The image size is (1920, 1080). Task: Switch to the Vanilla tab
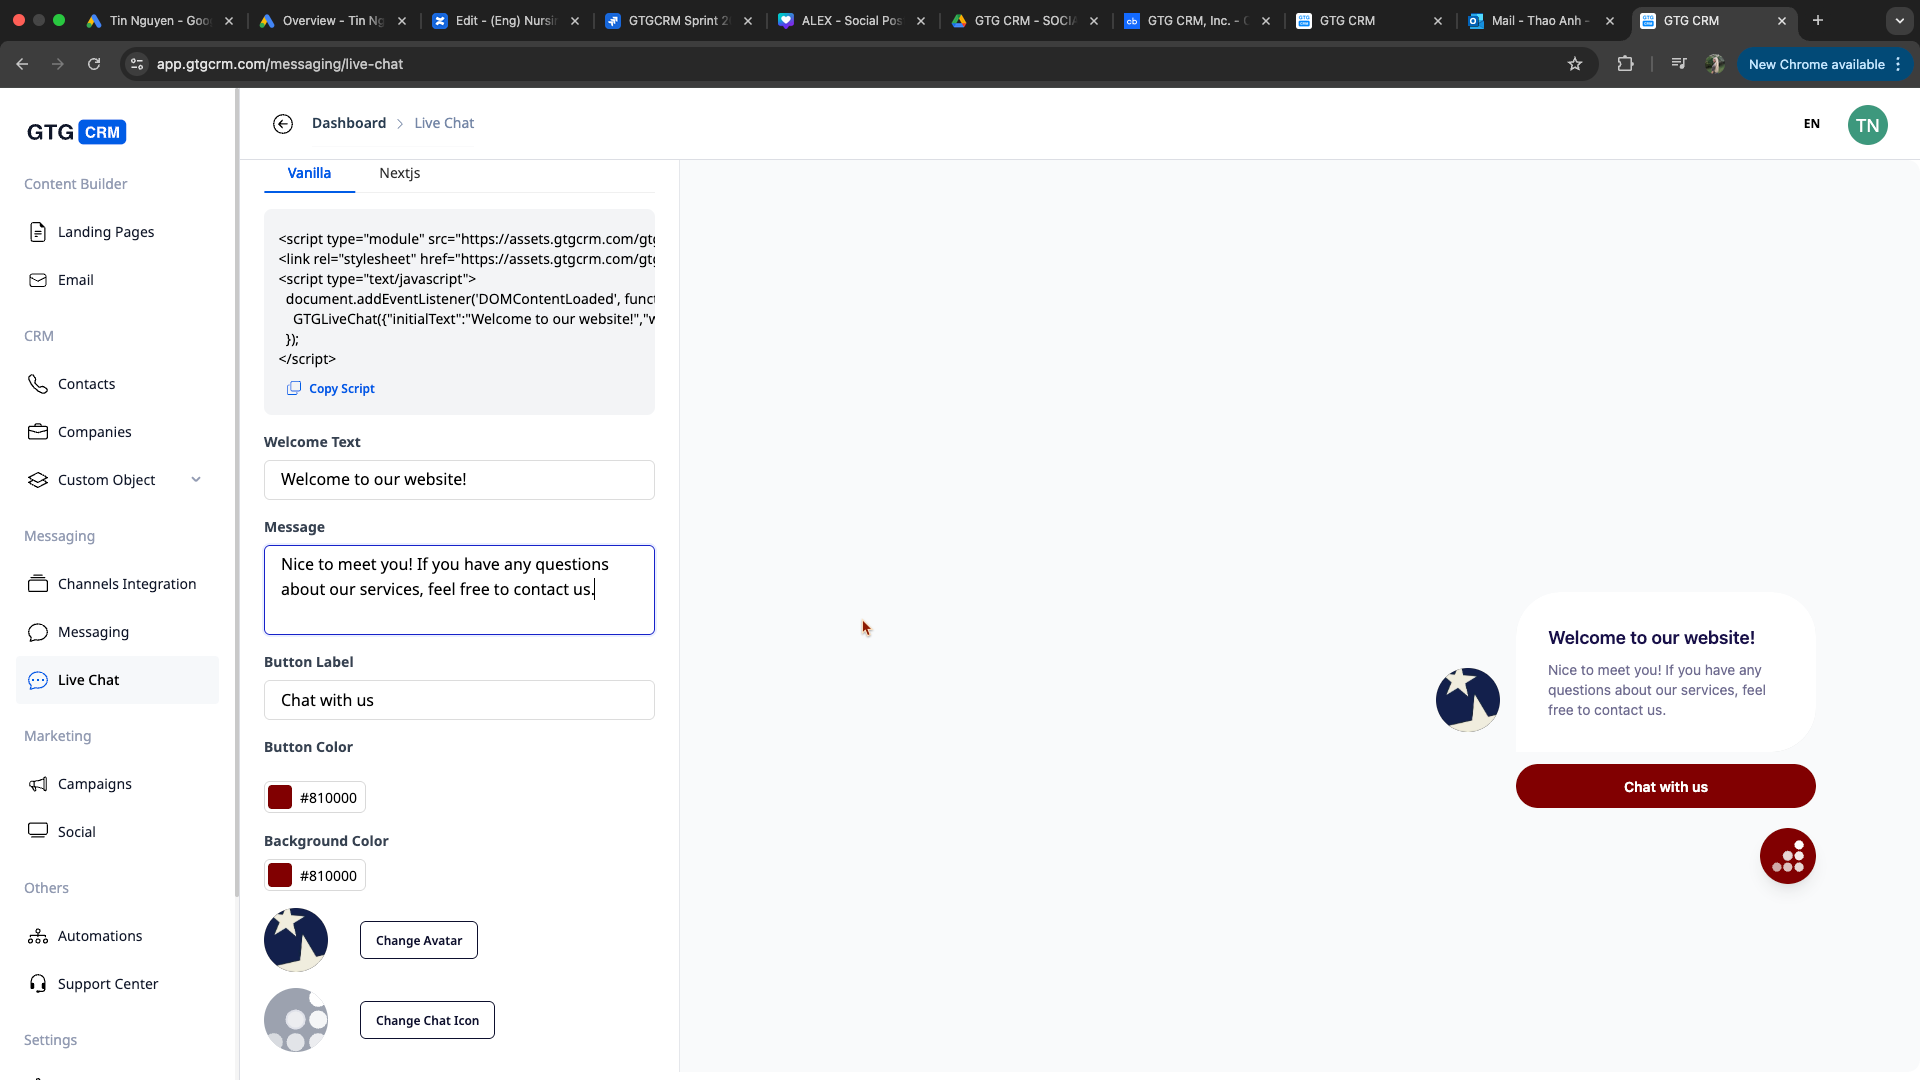point(309,173)
